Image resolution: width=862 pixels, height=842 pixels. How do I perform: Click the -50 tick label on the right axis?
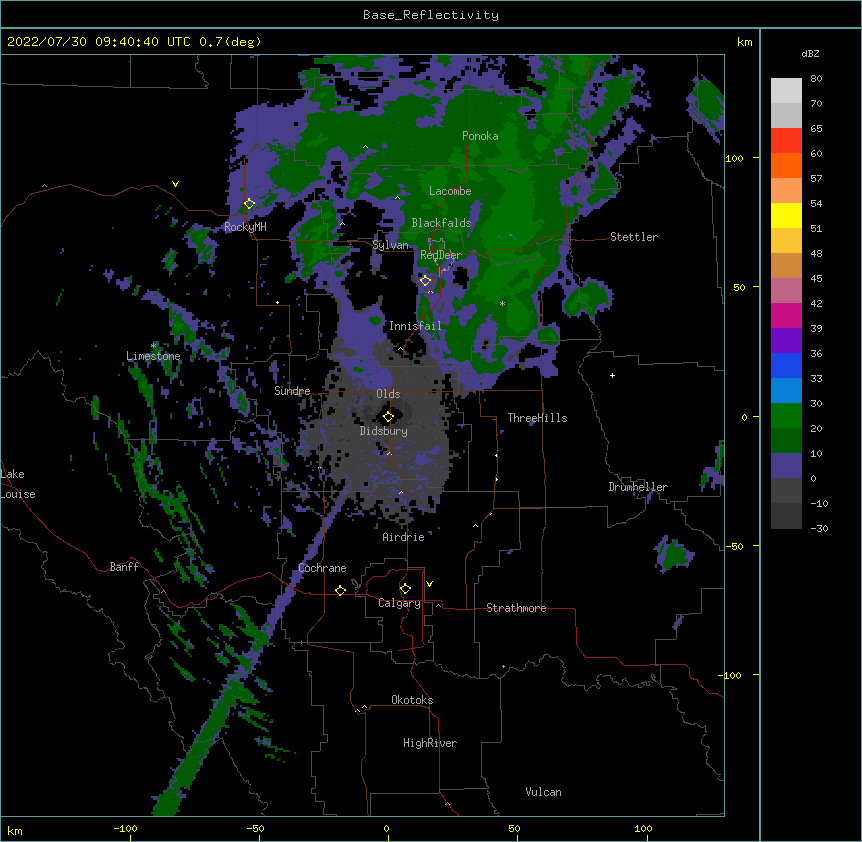[734, 546]
